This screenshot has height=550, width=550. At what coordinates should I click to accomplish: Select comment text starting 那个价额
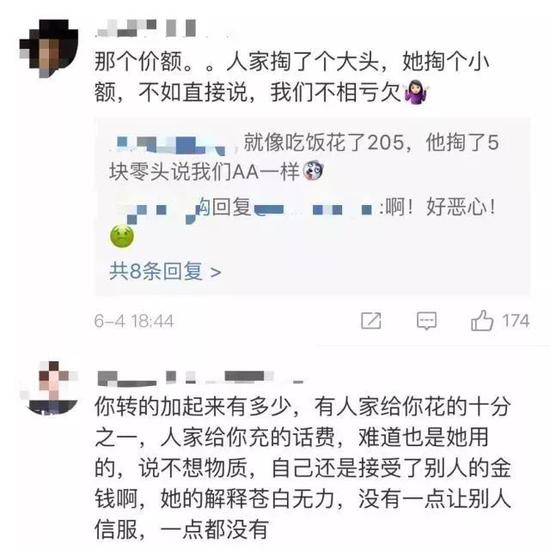[x=291, y=77]
